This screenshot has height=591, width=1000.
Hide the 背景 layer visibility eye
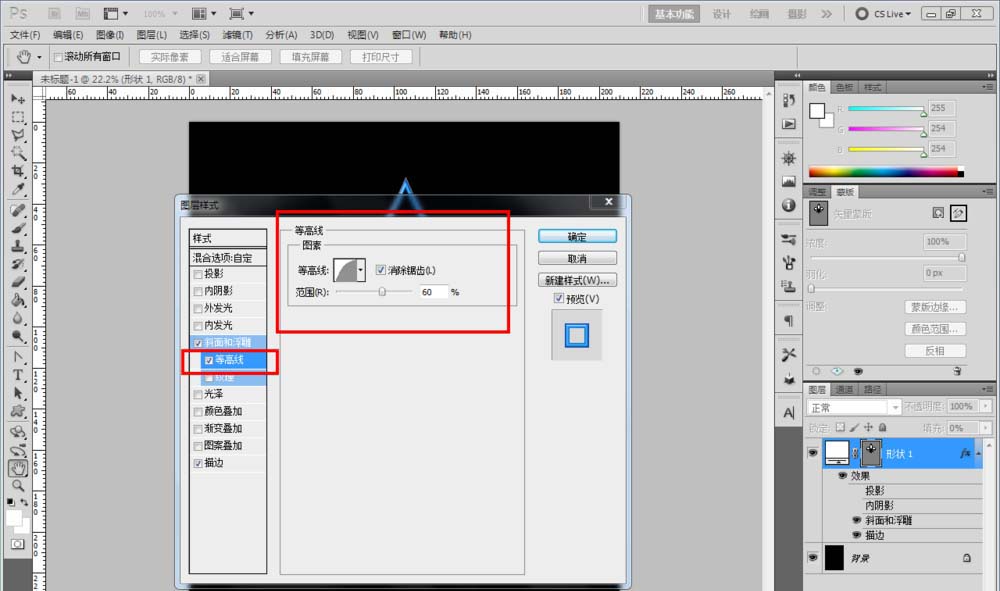click(814, 556)
